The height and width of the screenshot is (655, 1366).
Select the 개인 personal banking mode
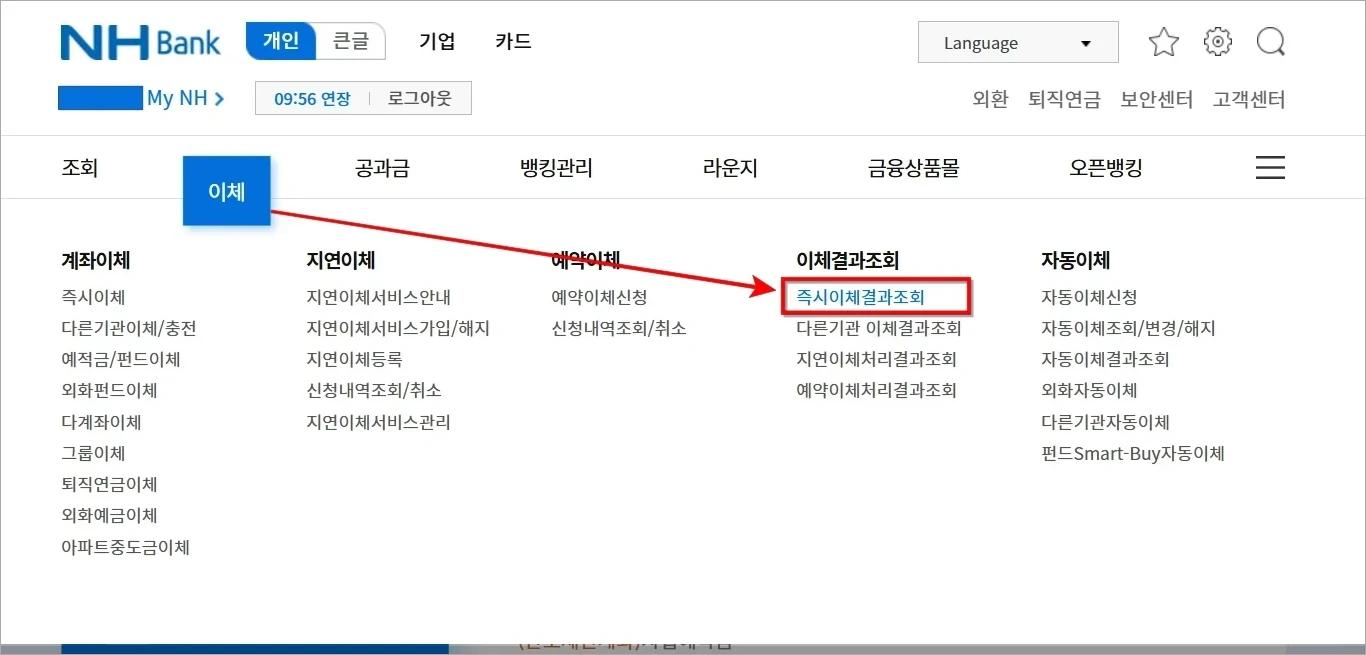[x=280, y=41]
